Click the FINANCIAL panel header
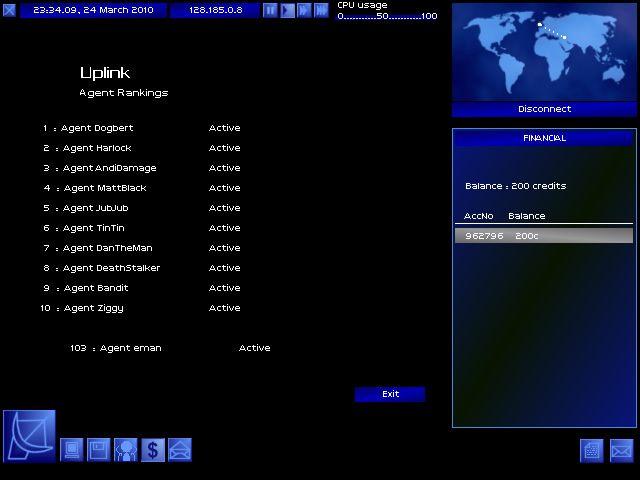This screenshot has height=480, width=640. (544, 138)
